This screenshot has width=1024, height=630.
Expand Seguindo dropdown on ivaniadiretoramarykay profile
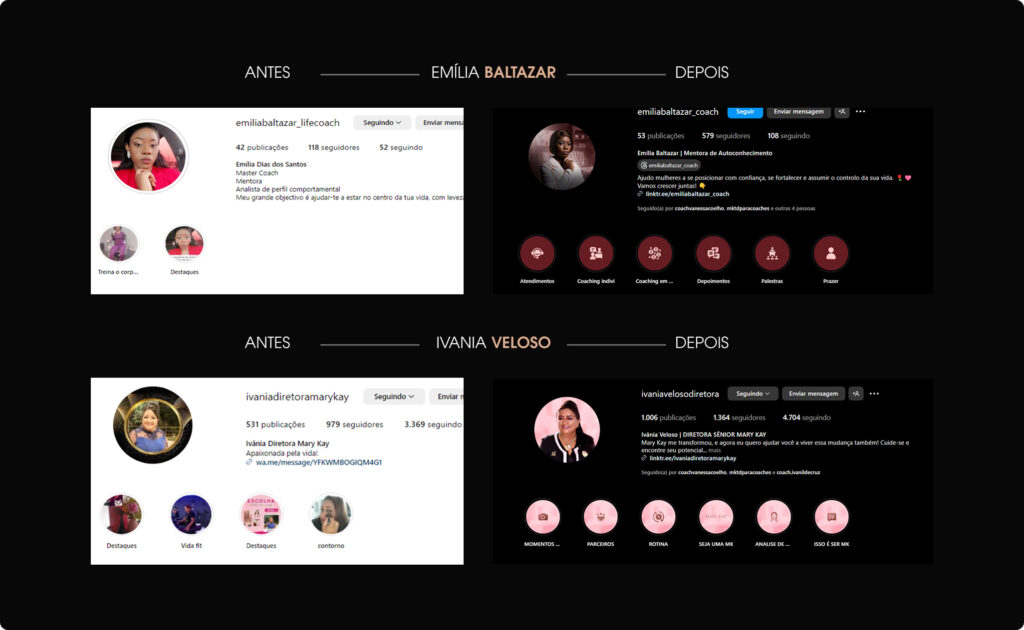coord(394,396)
